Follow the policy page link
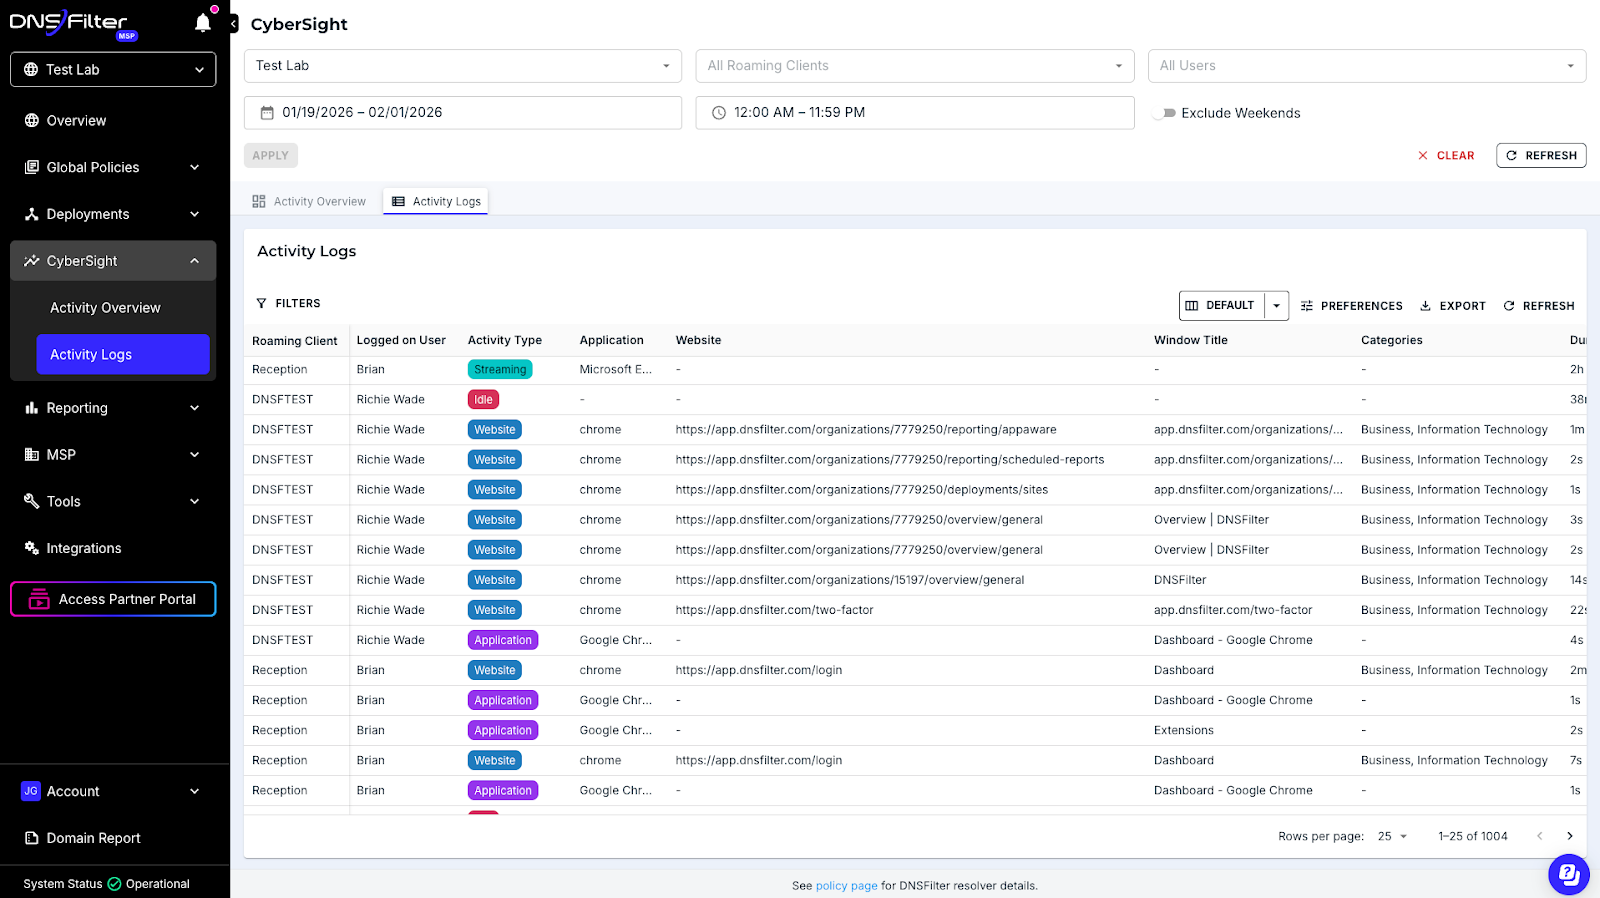Image resolution: width=1600 pixels, height=898 pixels. [846, 886]
